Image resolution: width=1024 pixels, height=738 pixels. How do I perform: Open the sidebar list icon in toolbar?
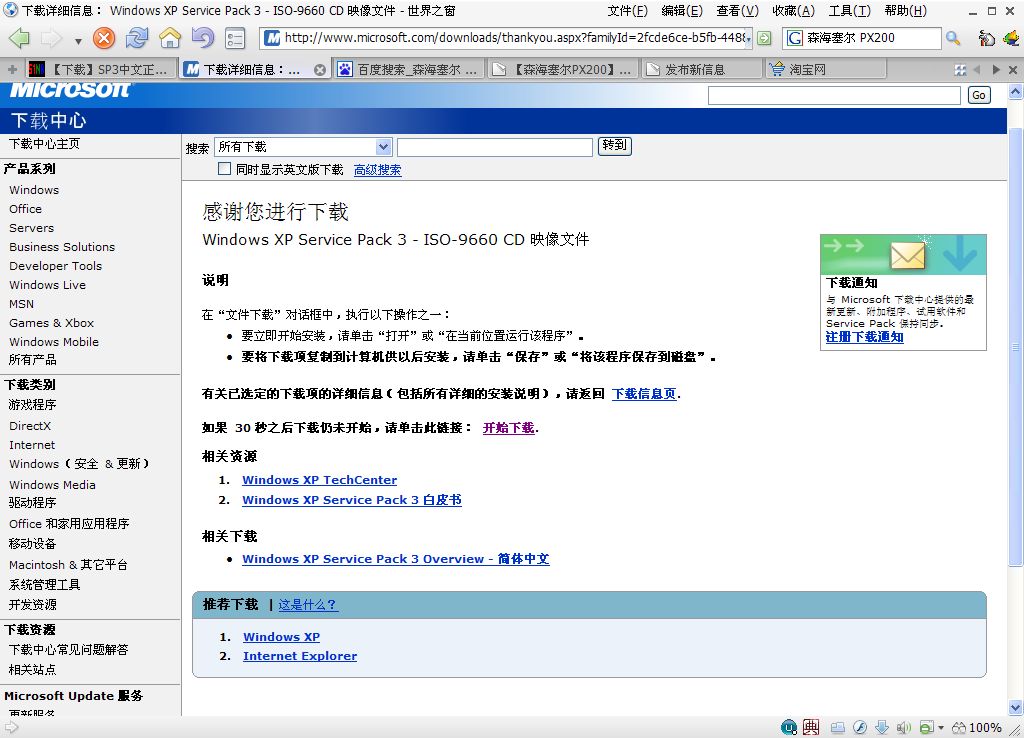pyautogui.click(x=234, y=39)
